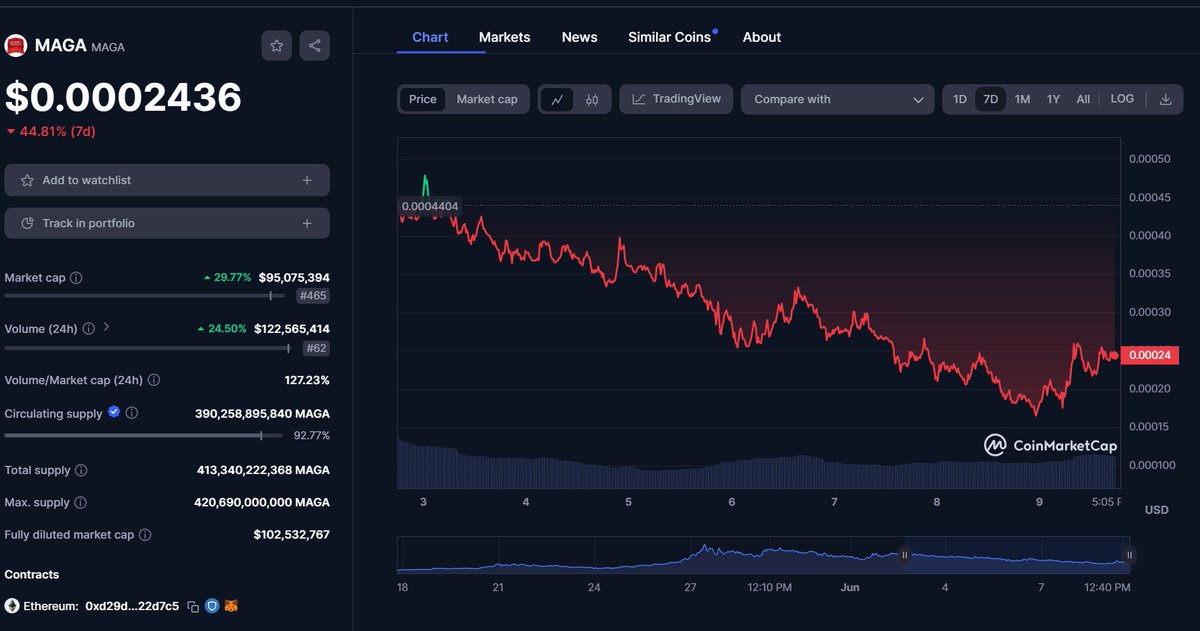1200x631 pixels.
Task: Open the Compare with dropdown
Action: tap(838, 99)
